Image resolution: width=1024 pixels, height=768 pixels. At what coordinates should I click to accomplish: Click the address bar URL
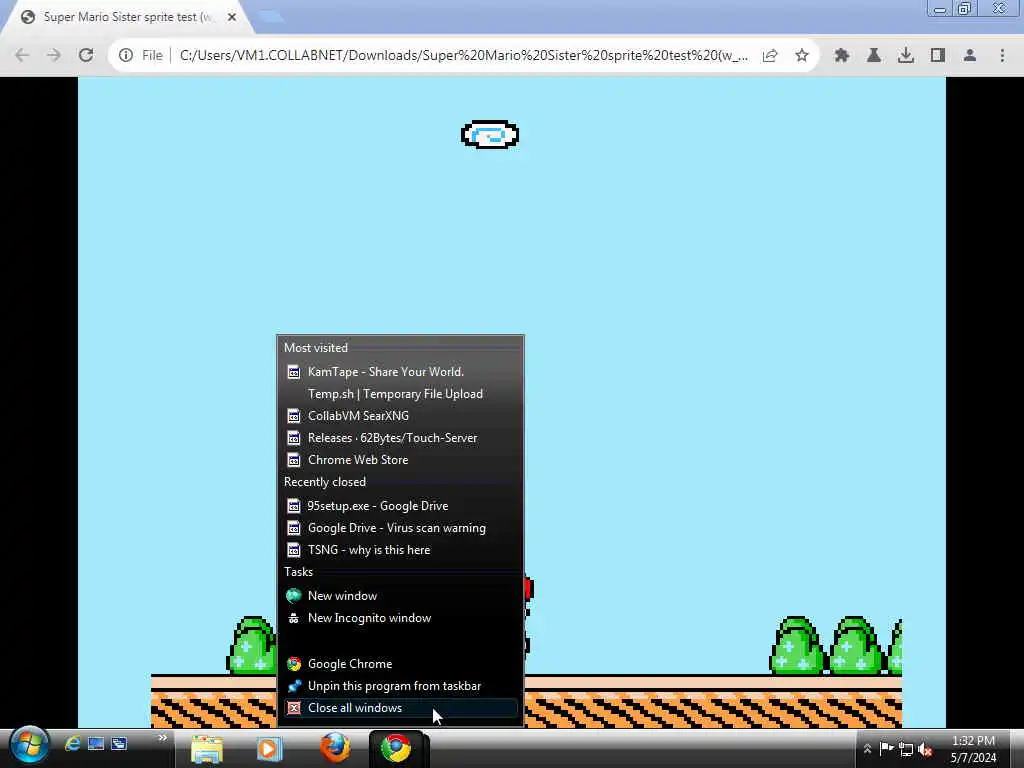(x=464, y=56)
